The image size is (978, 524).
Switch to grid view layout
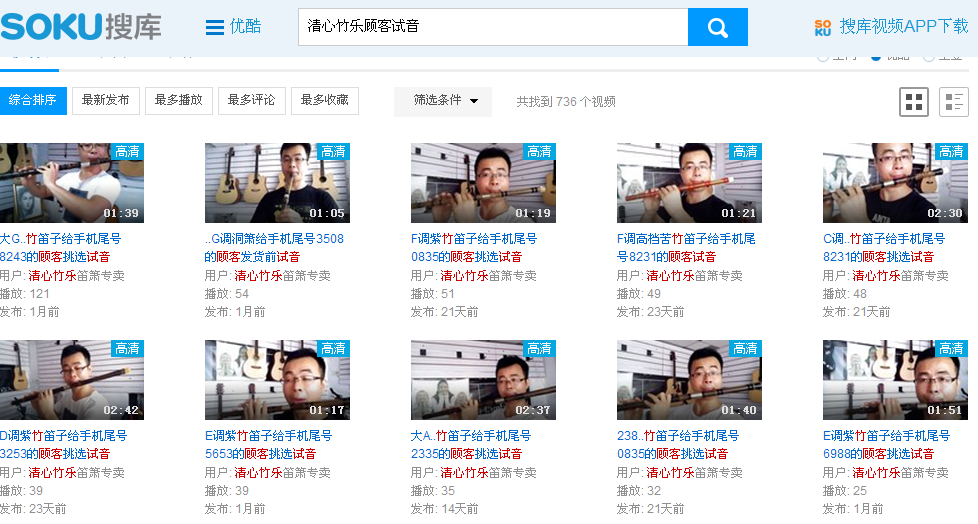[914, 101]
